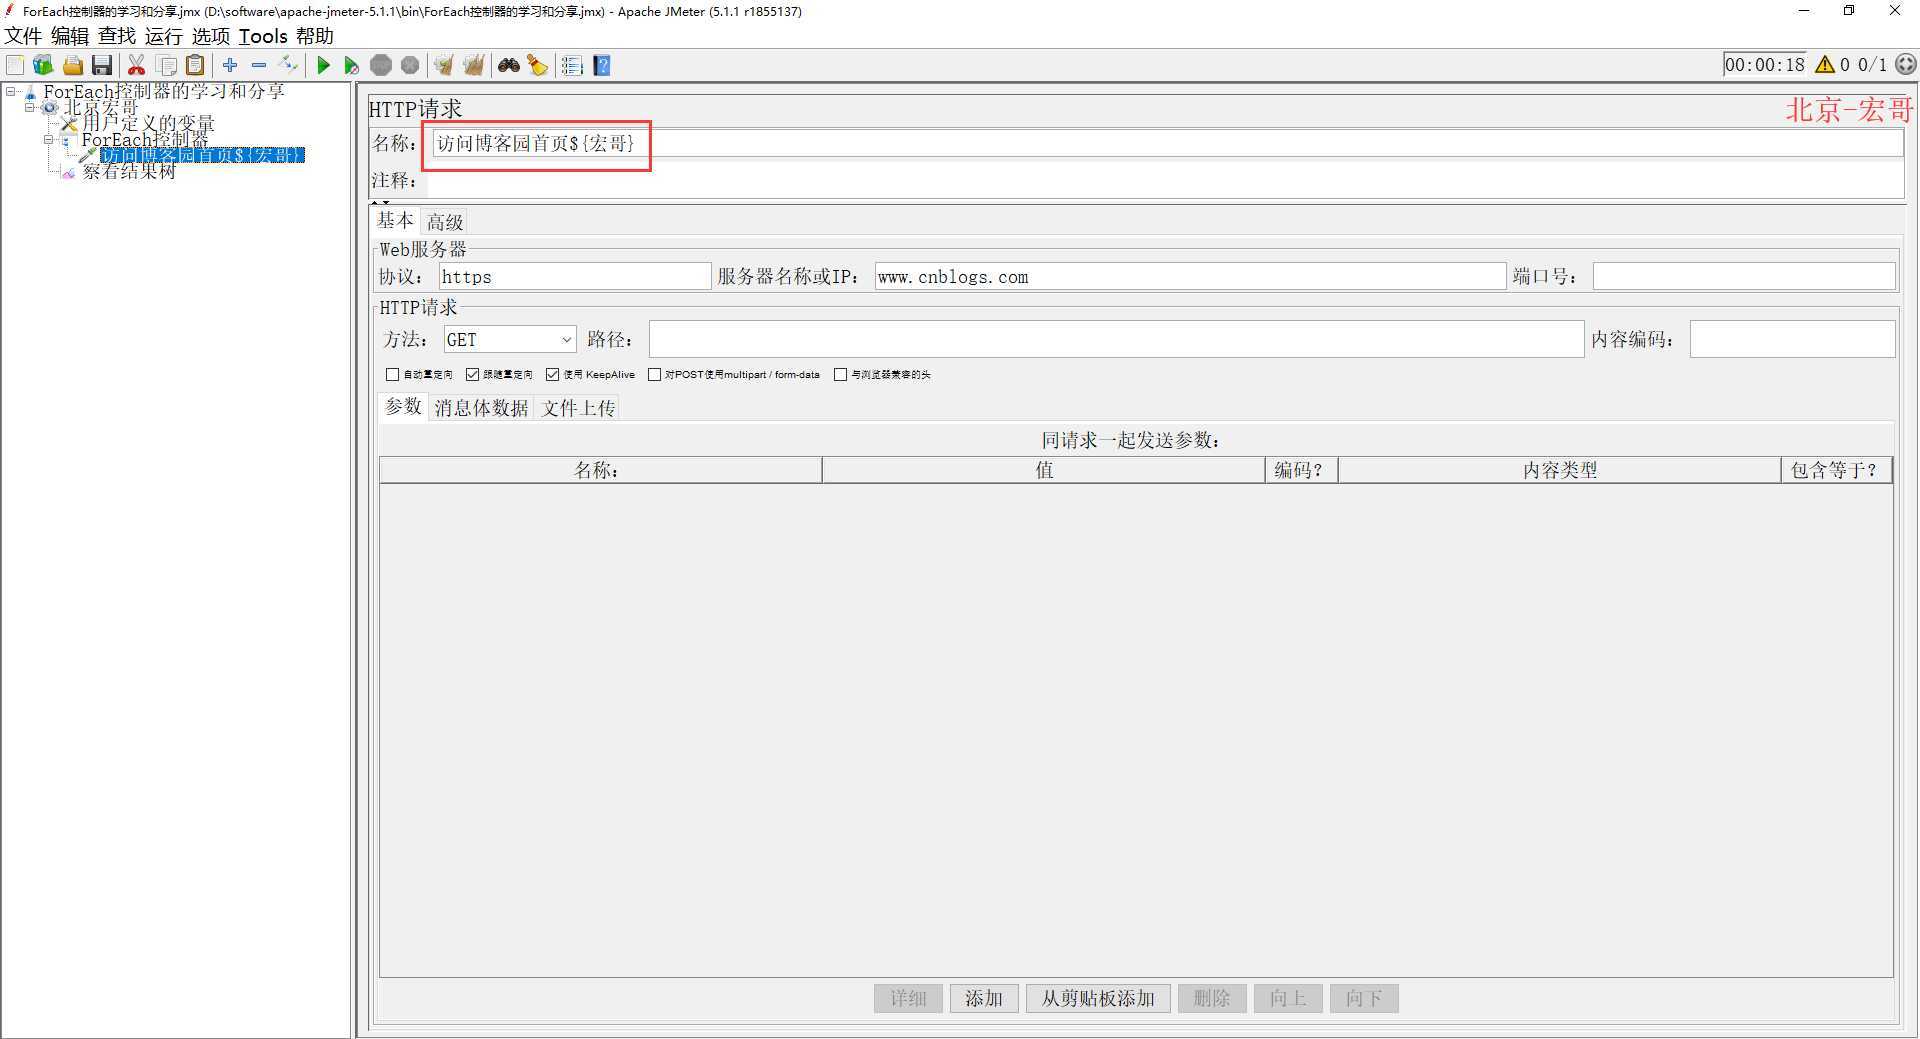The width and height of the screenshot is (1920, 1039).
Task: Paste element using clipboard toolbar icon
Action: tap(196, 66)
